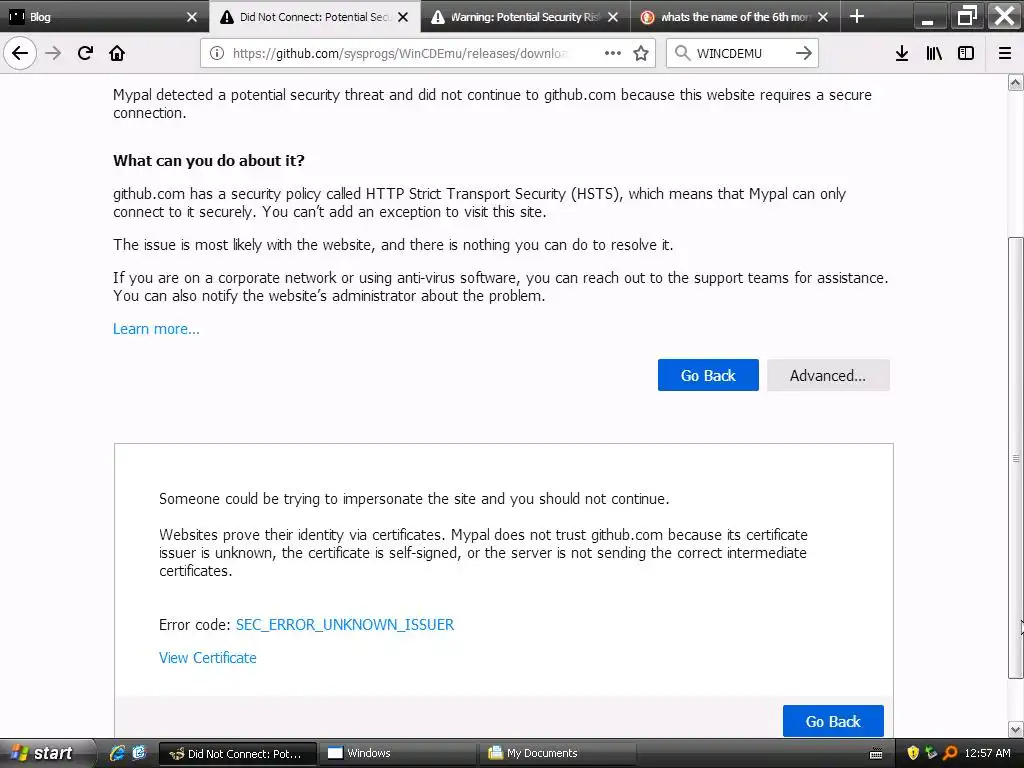1024x768 pixels.
Task: Click second quick launch browser icon
Action: [x=139, y=753]
